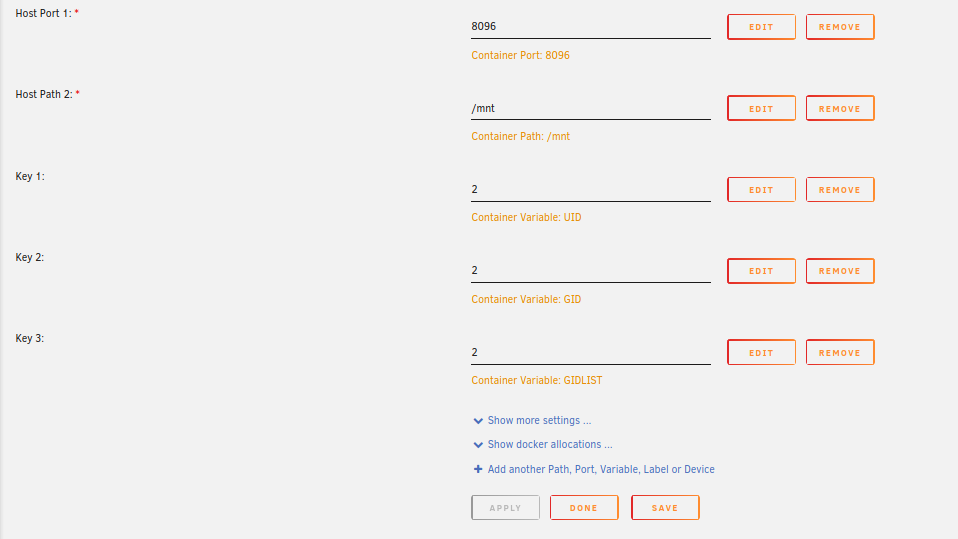Remove the Host Path 2 mapping

tap(840, 108)
